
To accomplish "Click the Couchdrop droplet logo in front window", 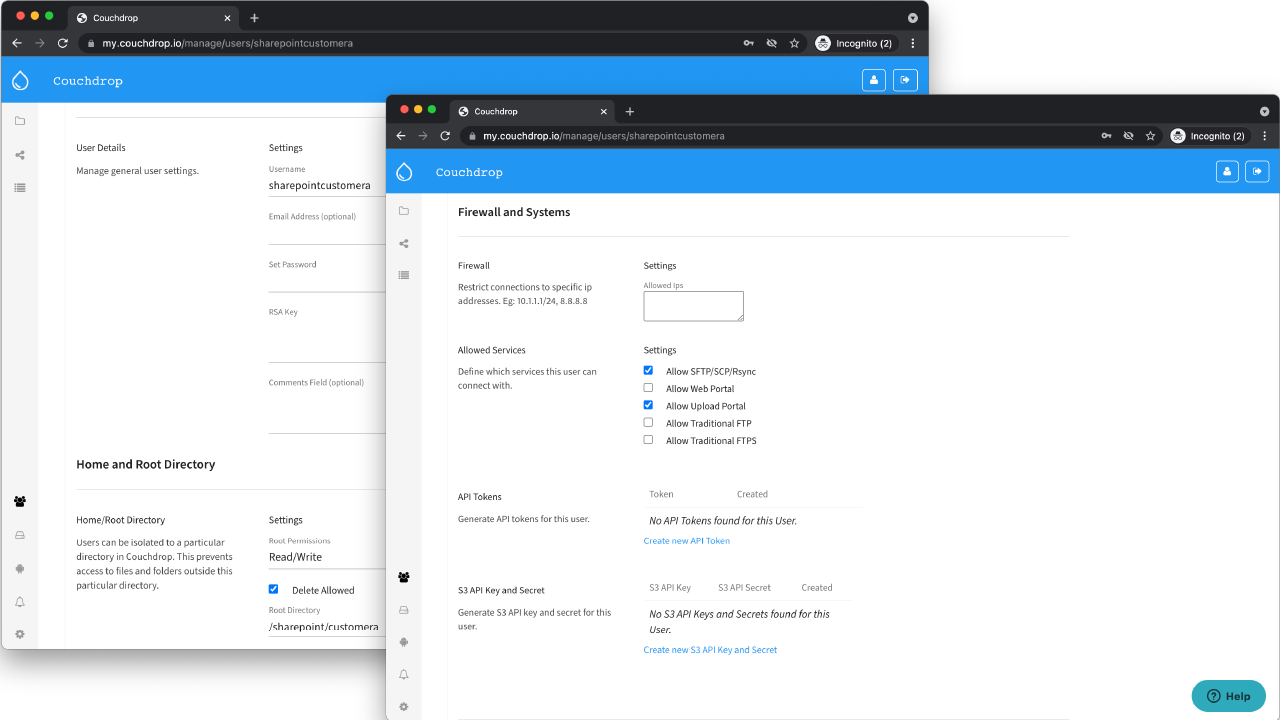I will click(404, 172).
